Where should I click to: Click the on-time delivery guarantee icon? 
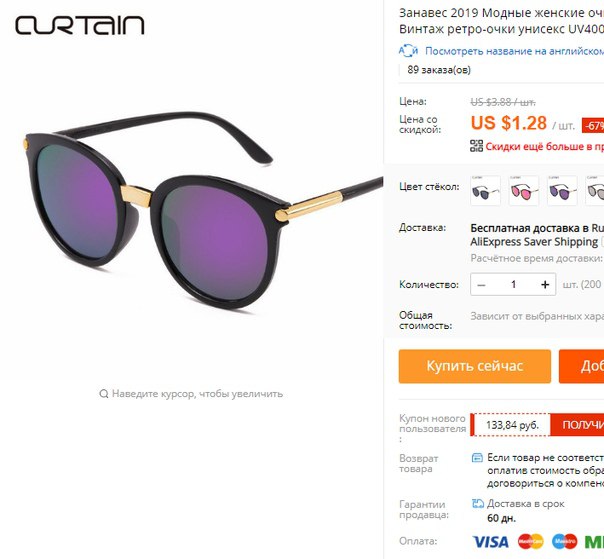[478, 503]
